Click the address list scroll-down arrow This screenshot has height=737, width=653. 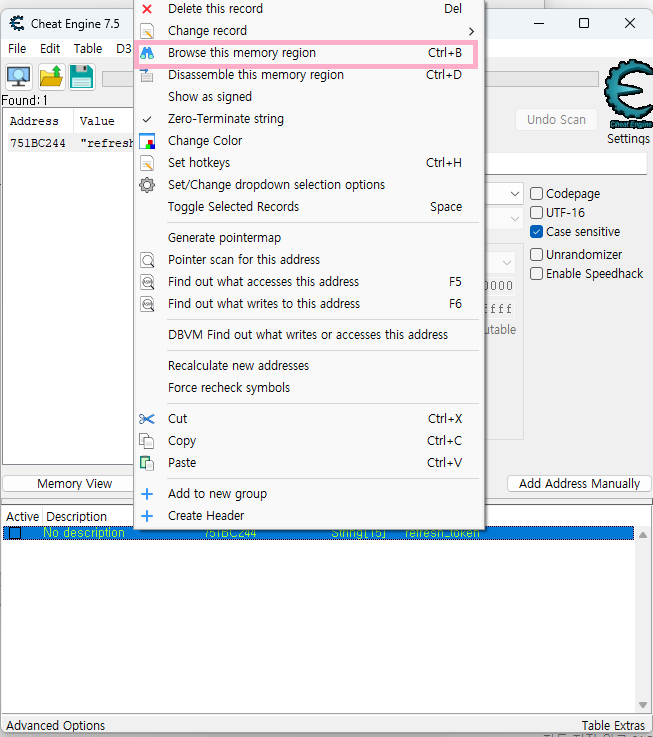pyautogui.click(x=643, y=705)
